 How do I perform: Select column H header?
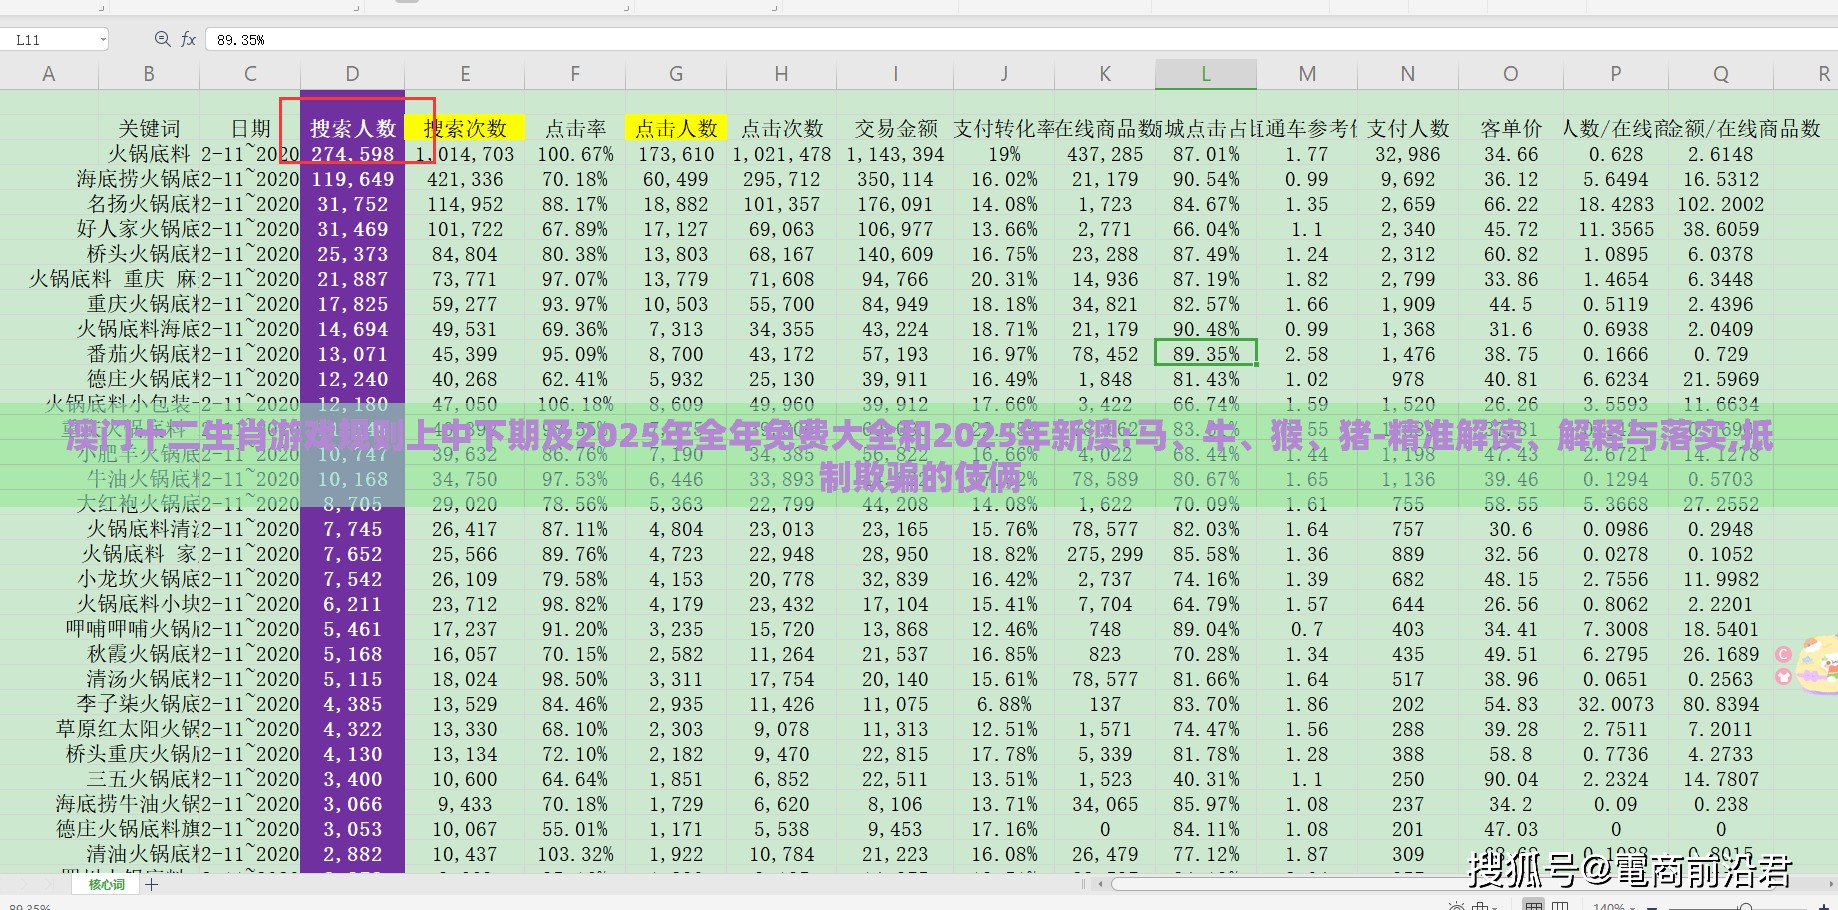pyautogui.click(x=781, y=74)
